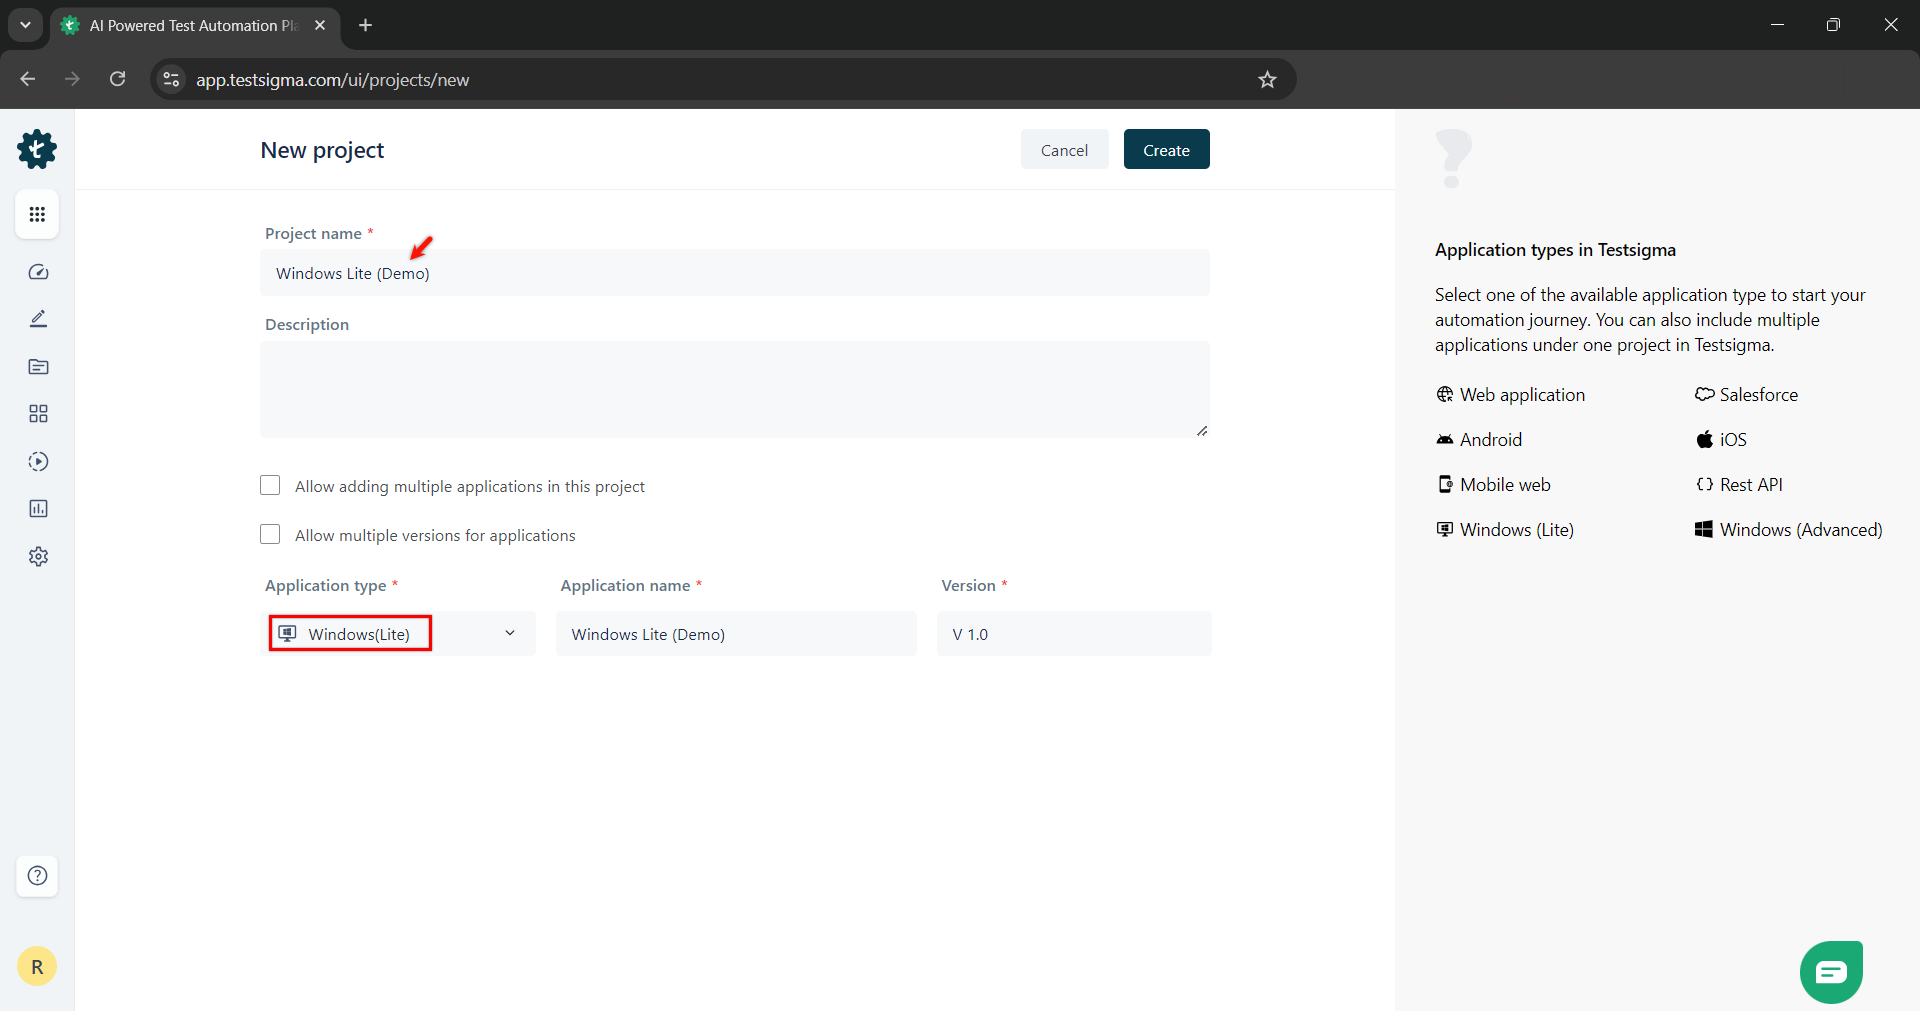Click the 'Mobile web' text
Image resolution: width=1920 pixels, height=1011 pixels.
coord(1505,485)
